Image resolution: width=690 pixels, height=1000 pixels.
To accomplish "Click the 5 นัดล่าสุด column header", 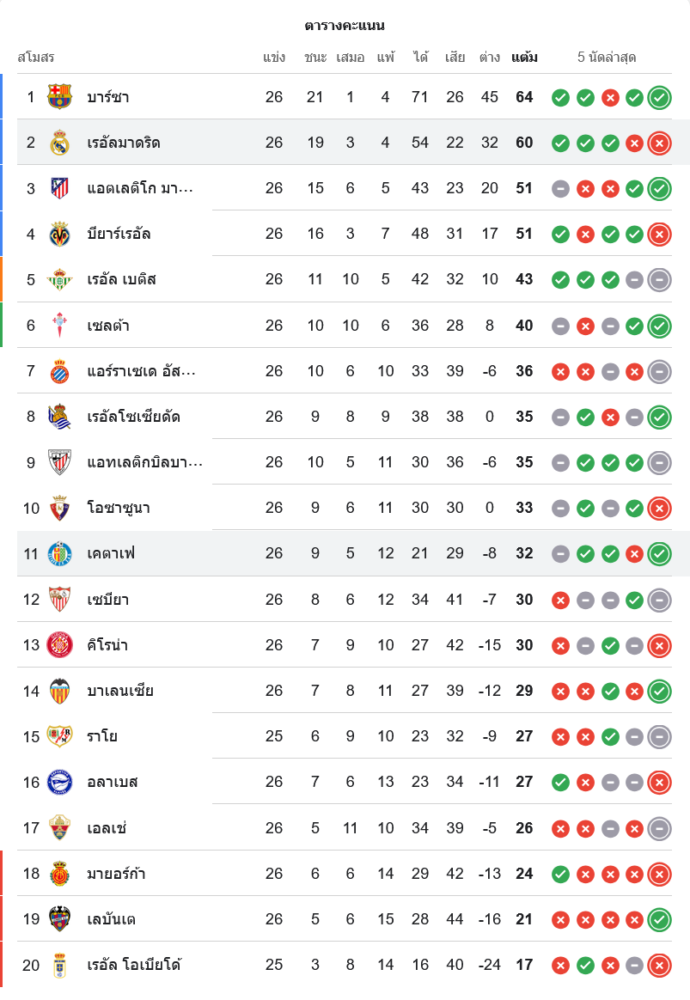I will 606,57.
